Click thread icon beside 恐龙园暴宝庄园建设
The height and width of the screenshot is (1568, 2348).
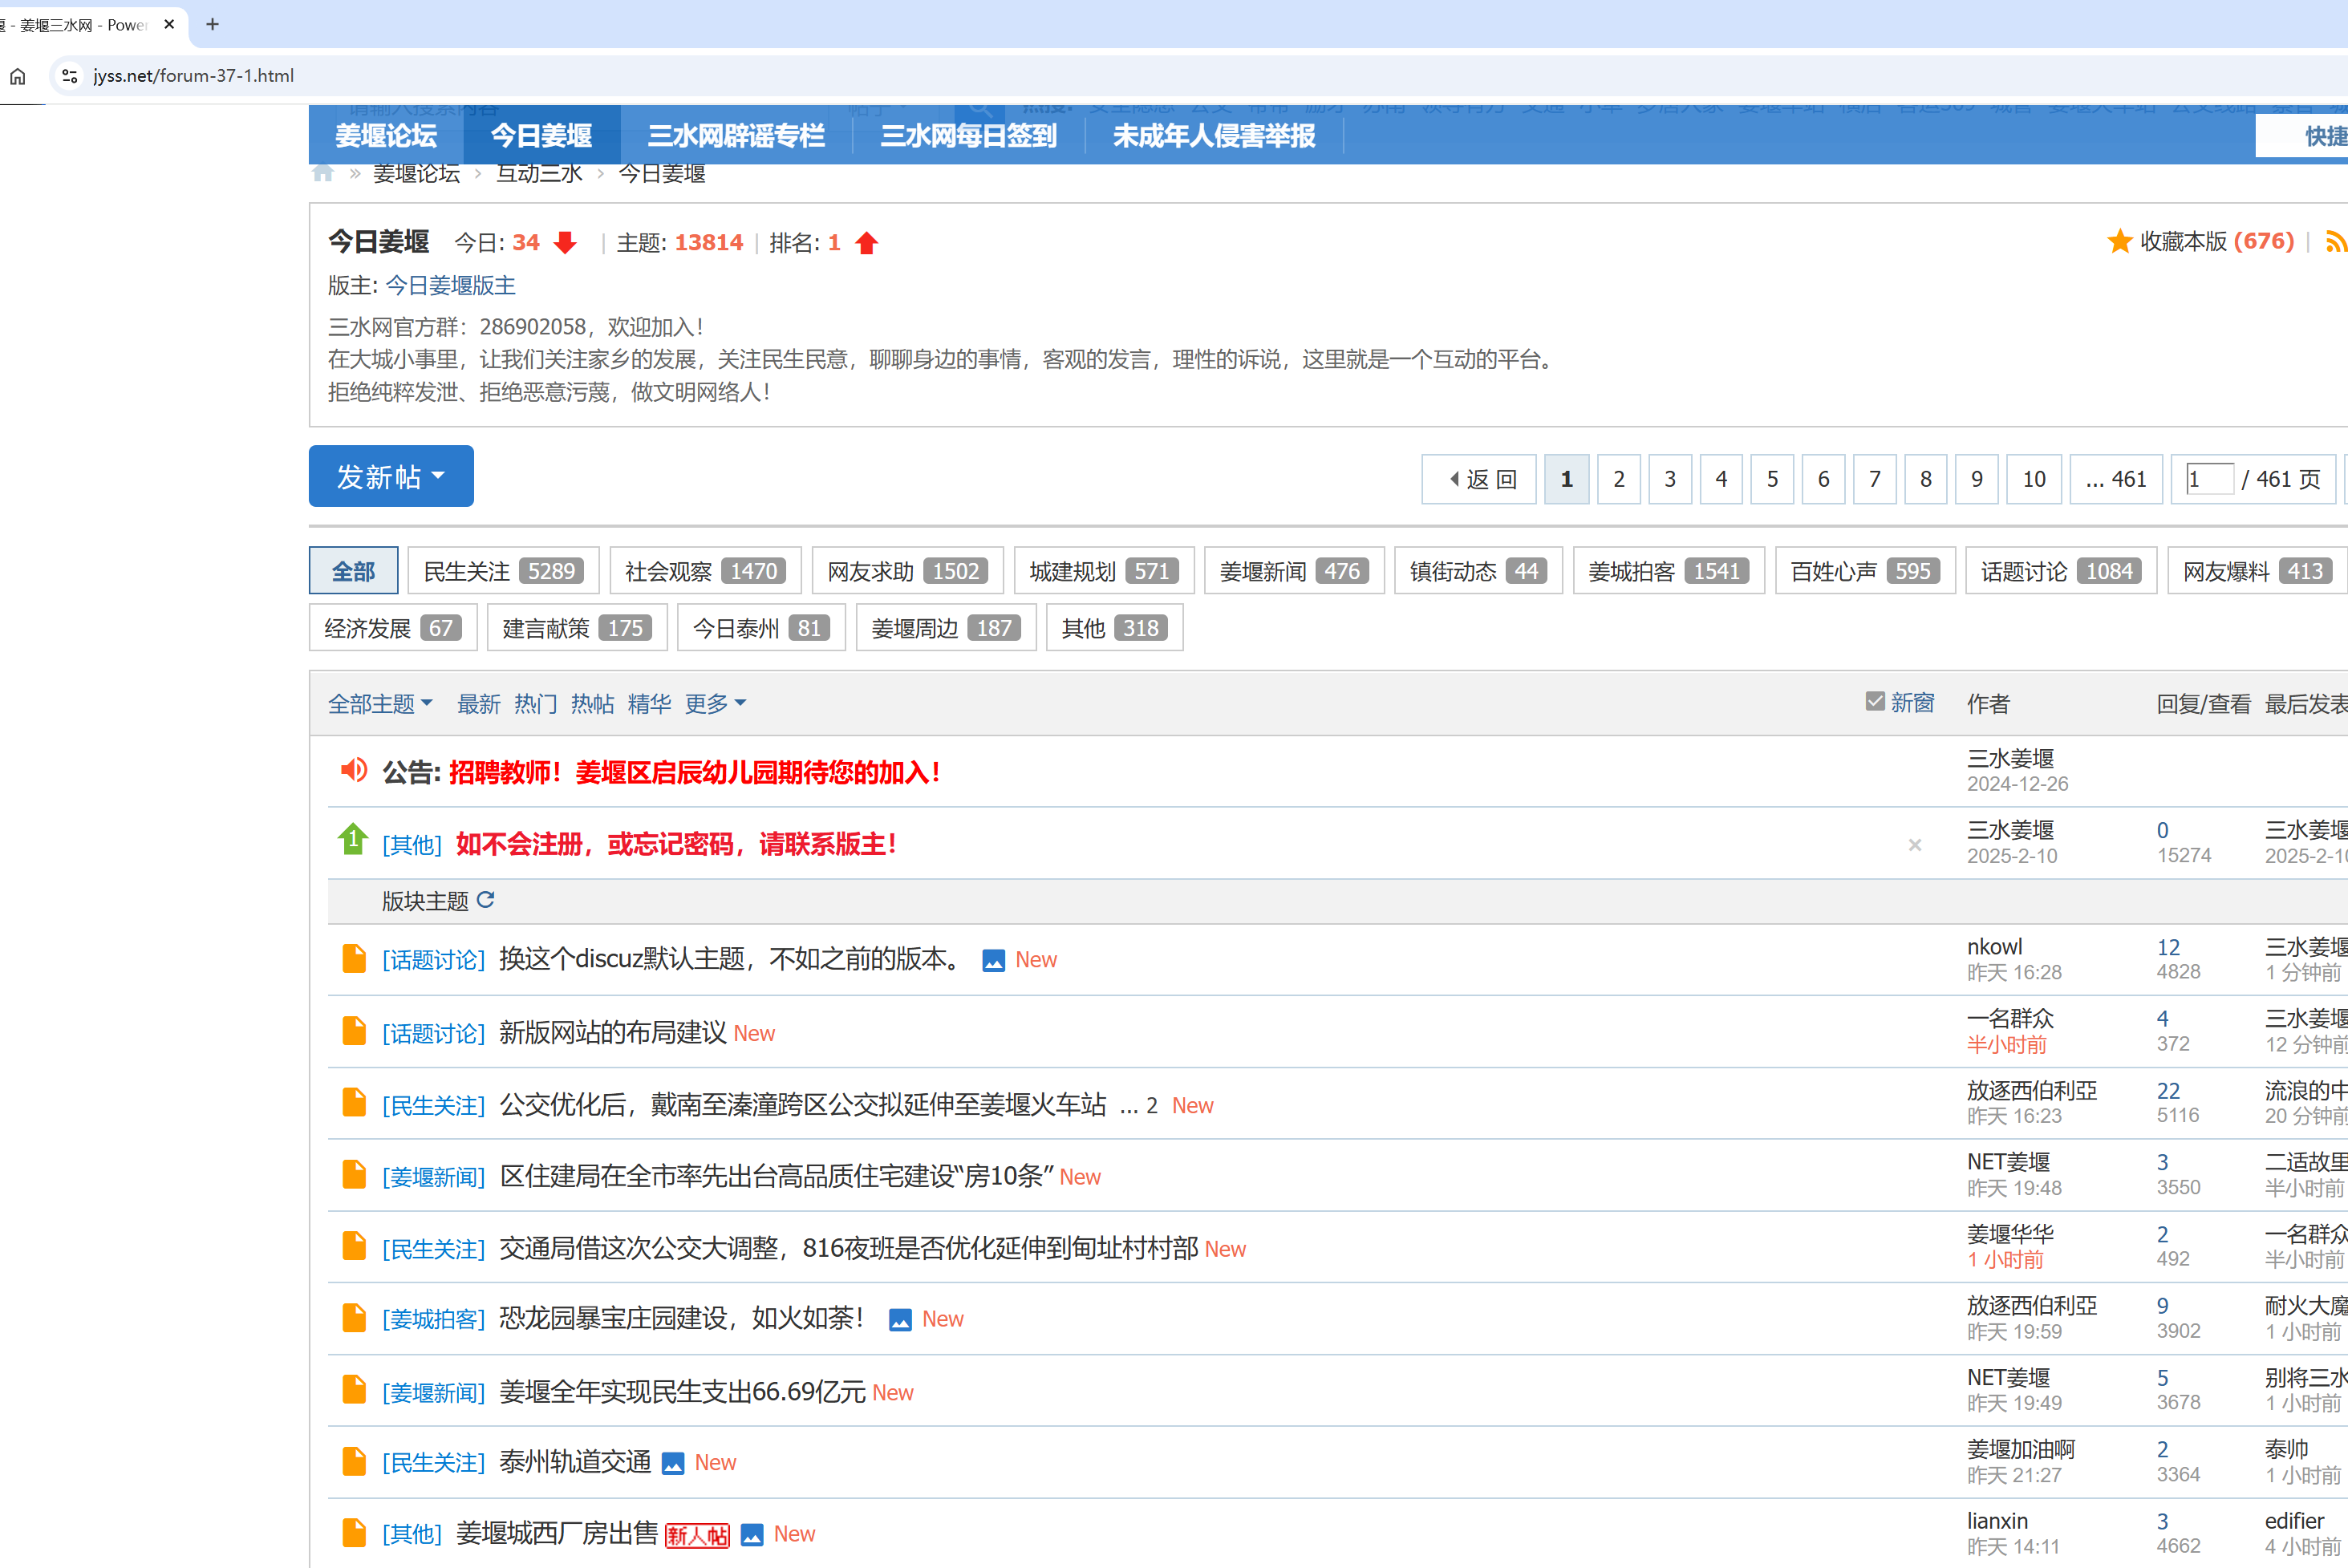coord(353,1318)
